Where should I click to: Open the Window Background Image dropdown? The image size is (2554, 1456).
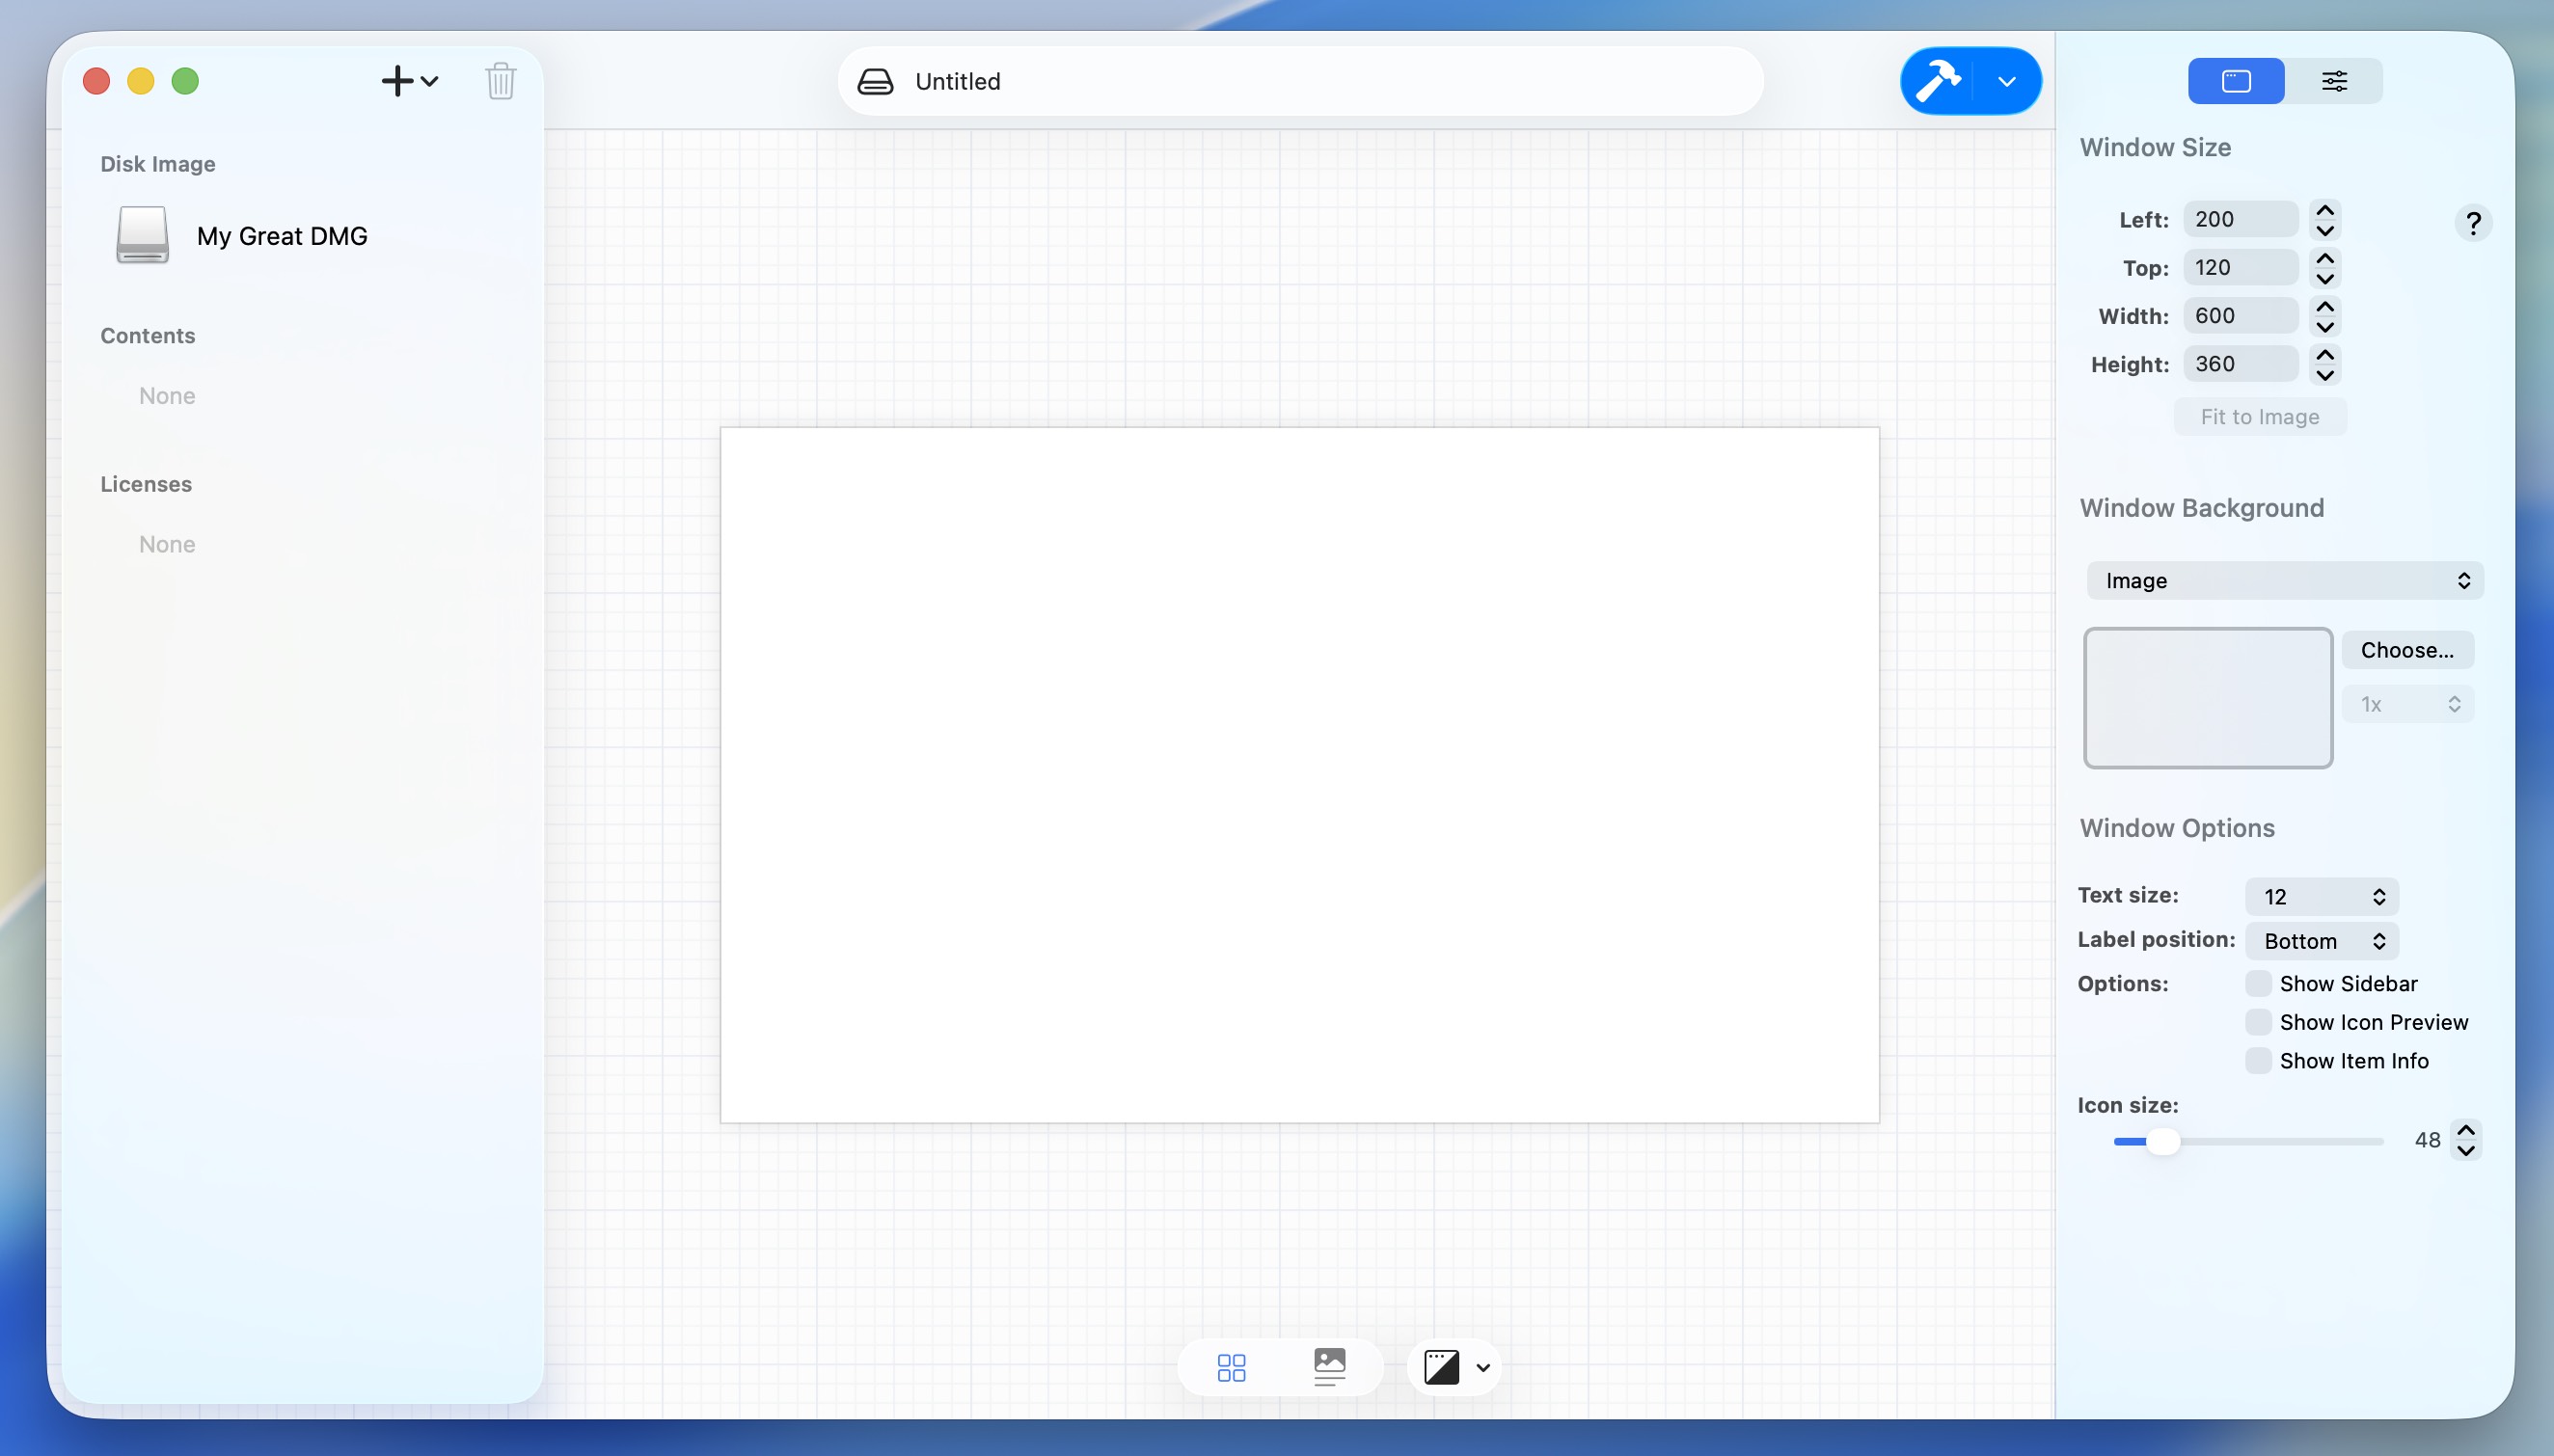(2284, 581)
